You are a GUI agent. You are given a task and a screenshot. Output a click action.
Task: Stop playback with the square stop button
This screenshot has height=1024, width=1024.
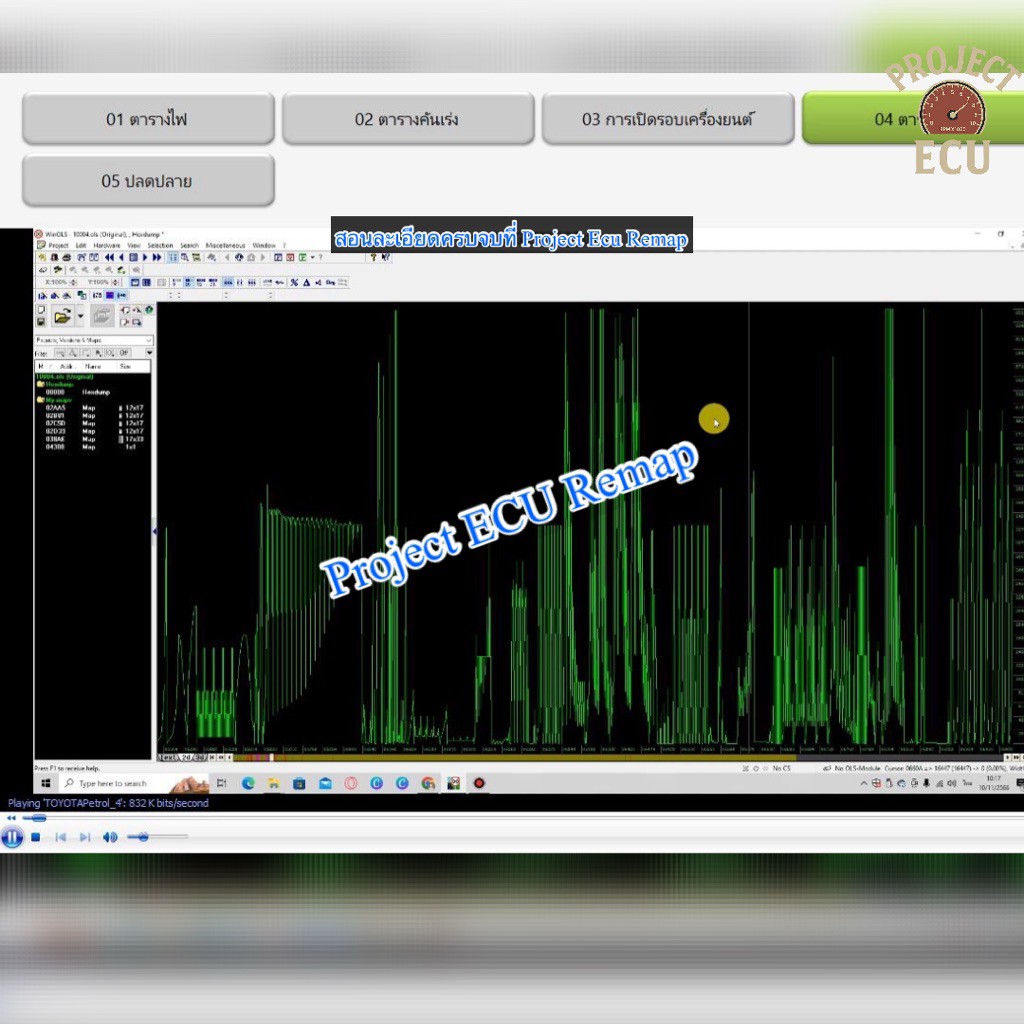[x=36, y=837]
